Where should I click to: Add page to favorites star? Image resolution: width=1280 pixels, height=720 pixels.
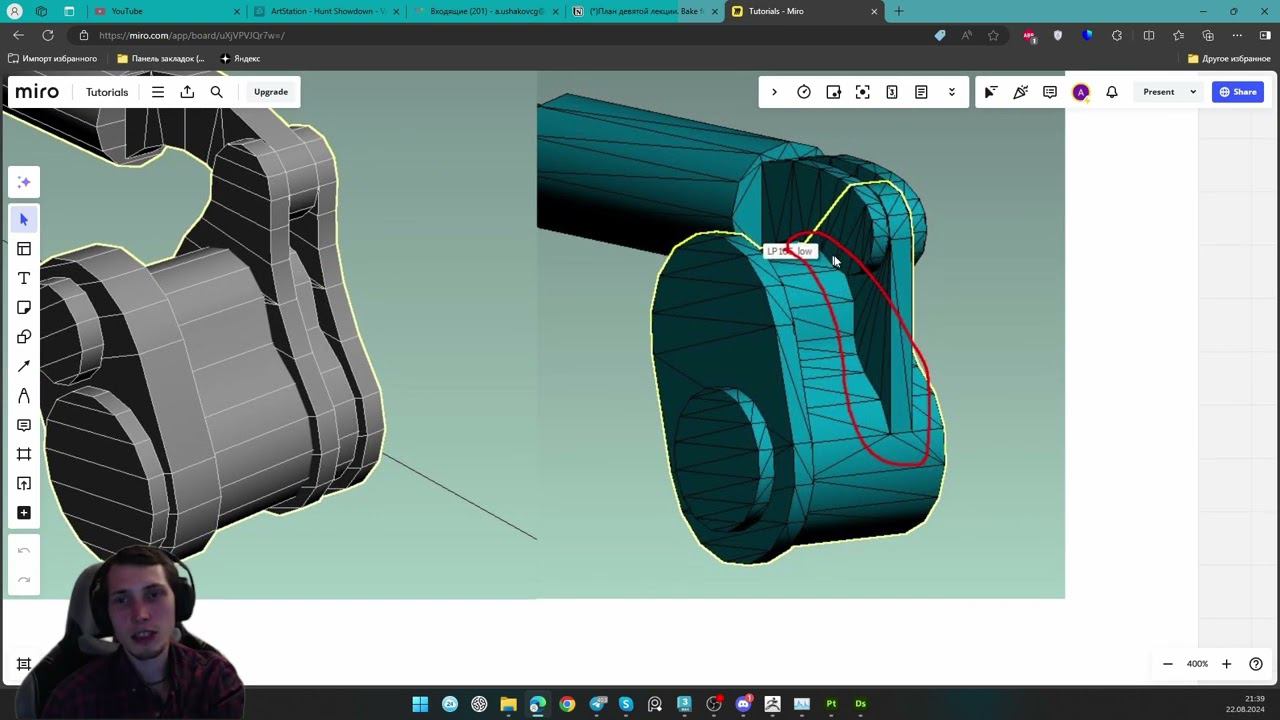(x=993, y=35)
